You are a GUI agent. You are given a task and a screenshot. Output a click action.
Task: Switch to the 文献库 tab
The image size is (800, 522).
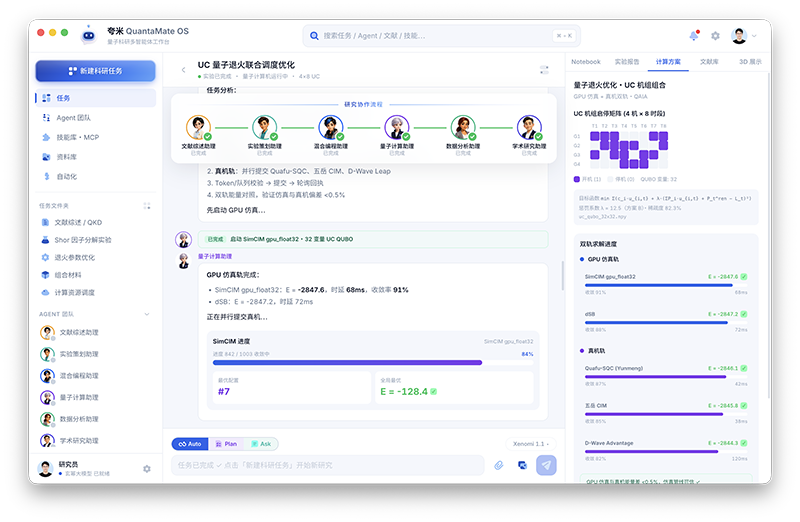tap(709, 62)
